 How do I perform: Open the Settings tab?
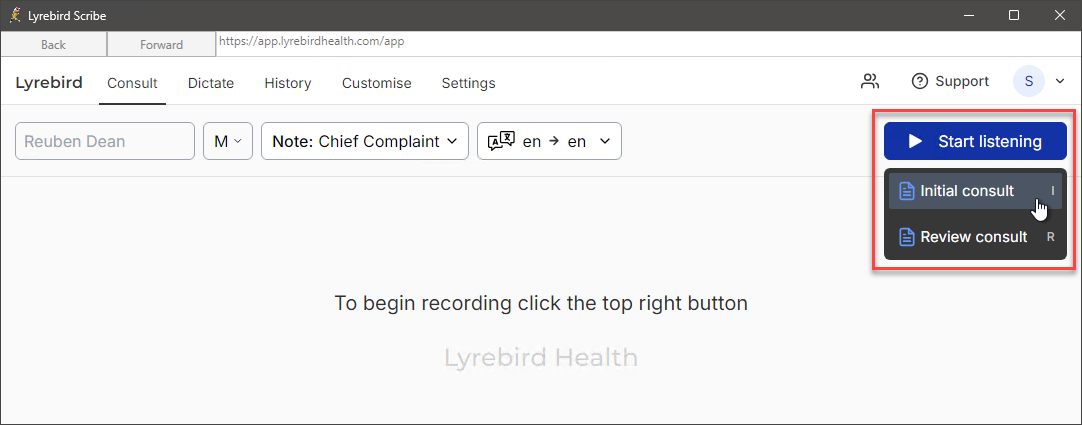coord(469,83)
